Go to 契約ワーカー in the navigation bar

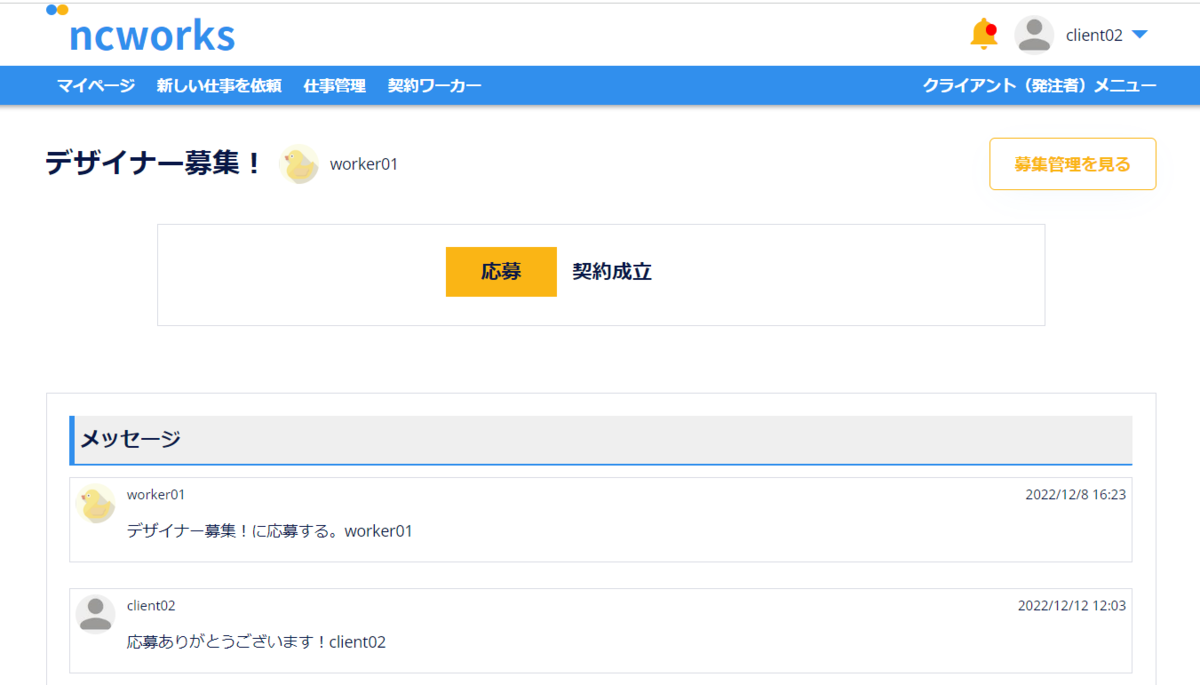(x=435, y=86)
